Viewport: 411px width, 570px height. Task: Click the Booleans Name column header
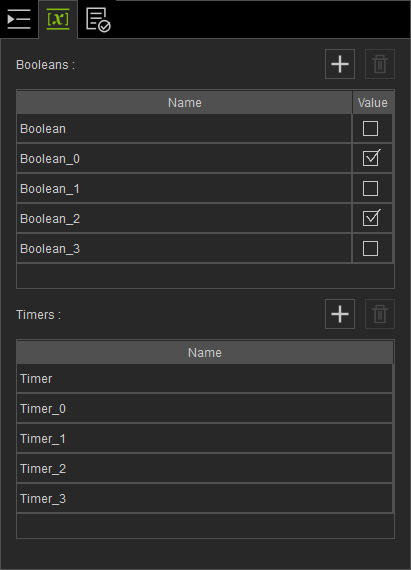point(184,103)
